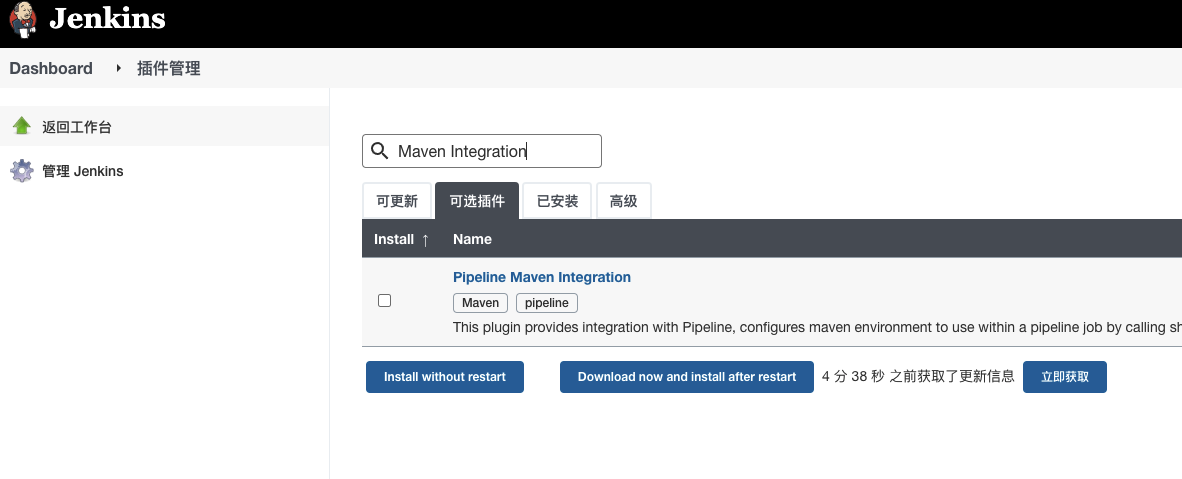Click the green up-arrow return icon
Image resolution: width=1182 pixels, height=479 pixels.
click(x=22, y=126)
